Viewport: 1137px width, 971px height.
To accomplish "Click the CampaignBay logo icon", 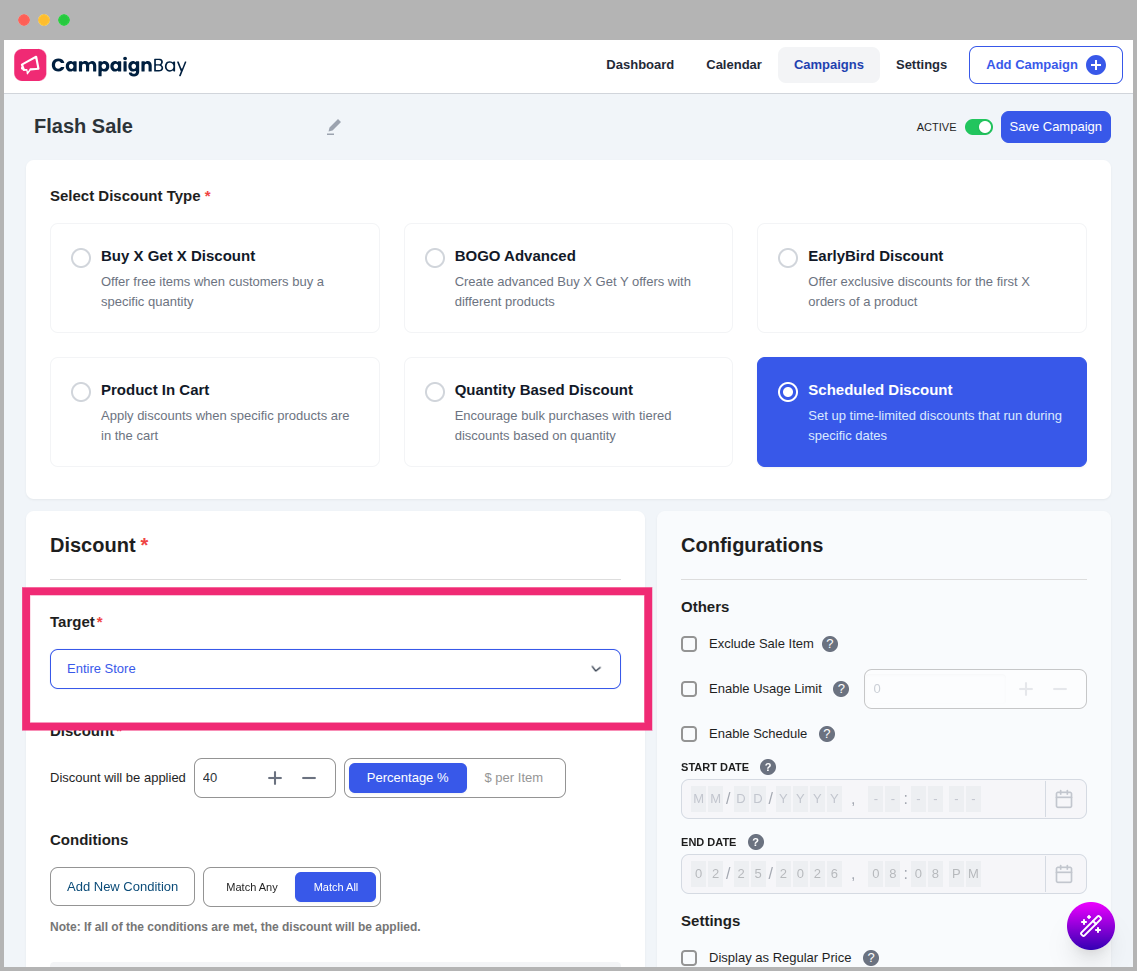I will 30,65.
